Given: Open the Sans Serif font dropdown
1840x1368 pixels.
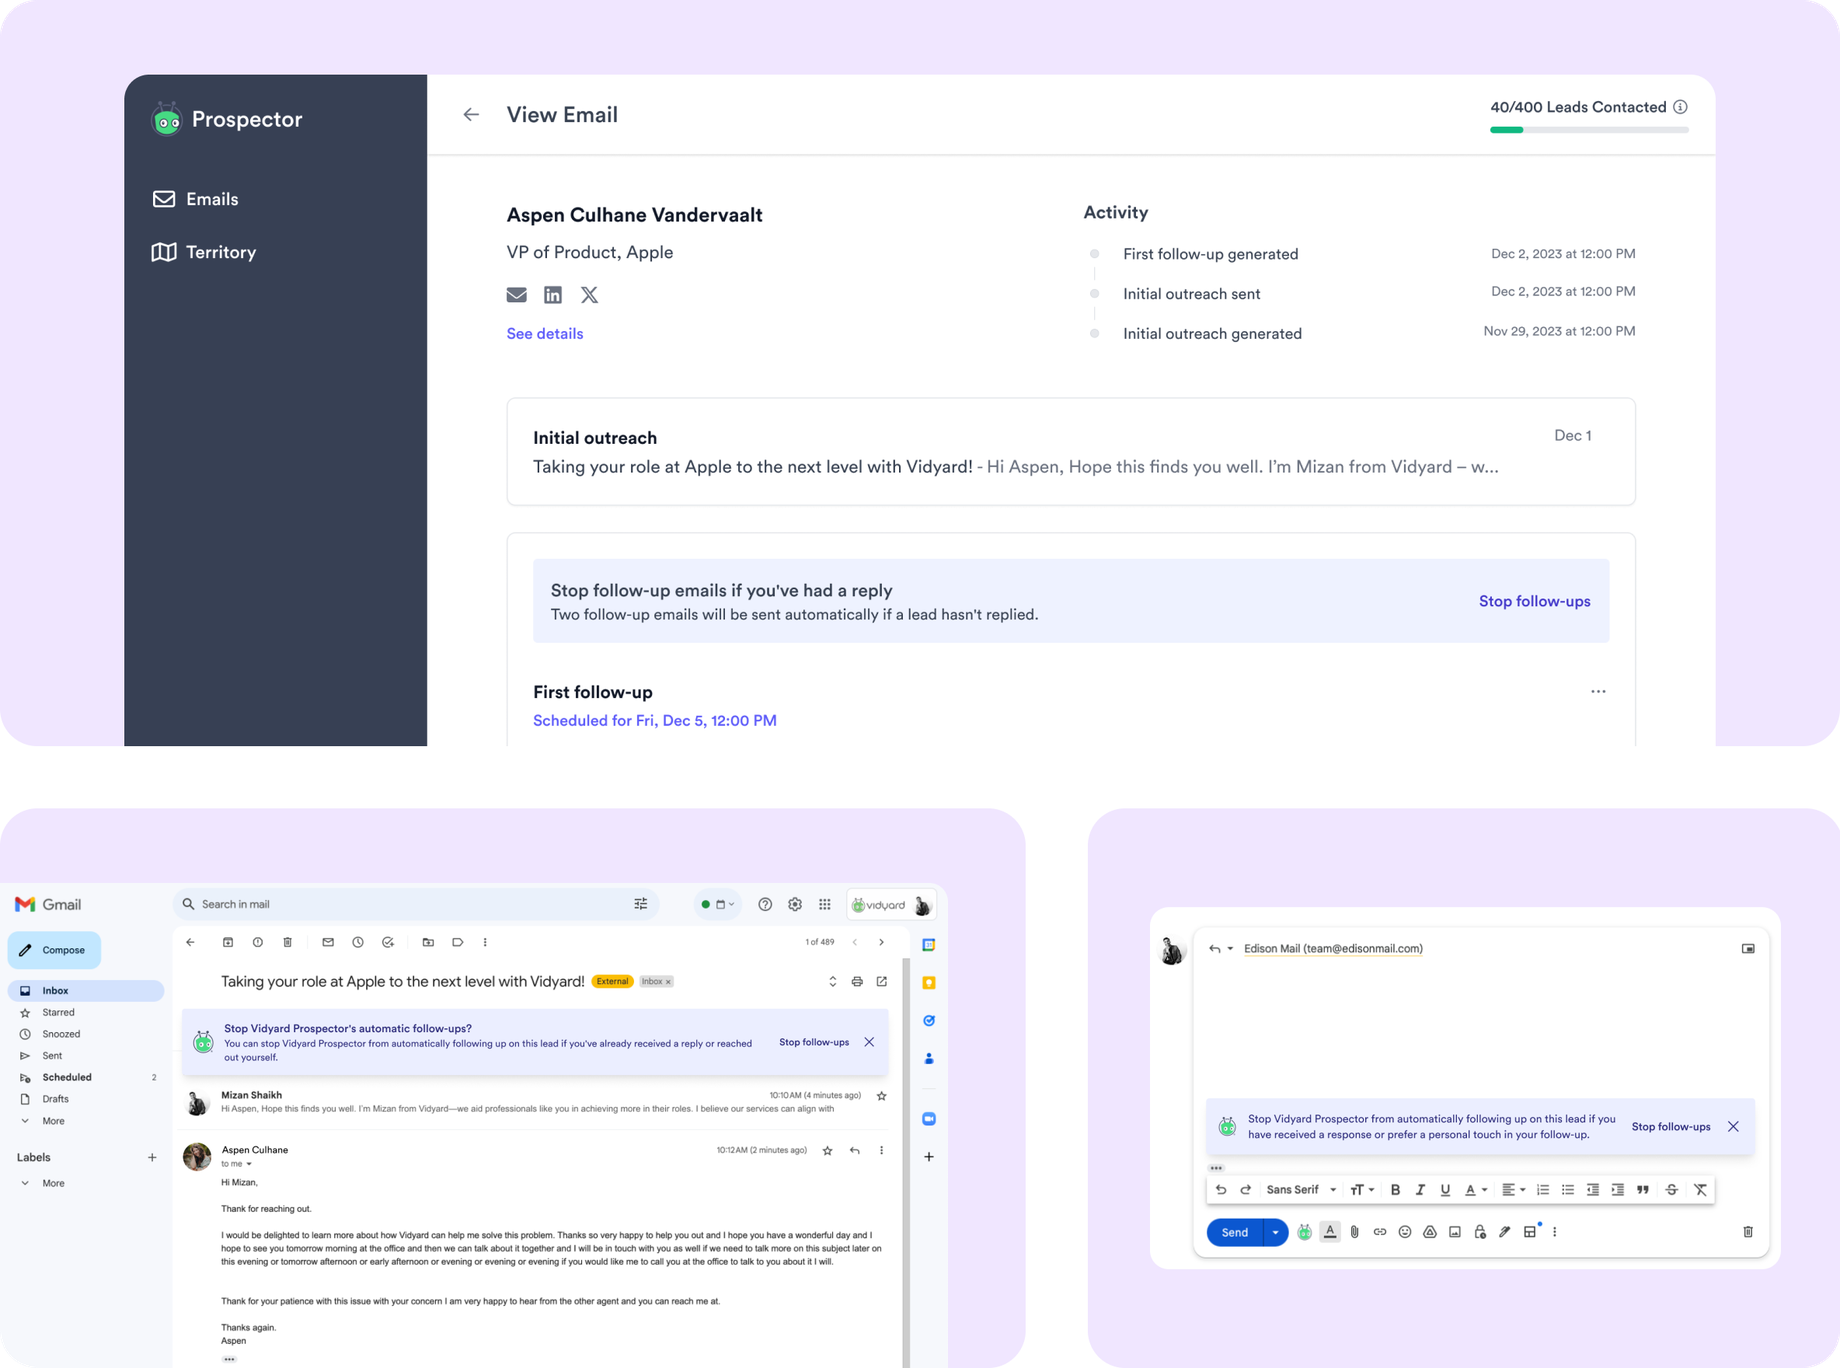Looking at the screenshot, I should 1301,1190.
